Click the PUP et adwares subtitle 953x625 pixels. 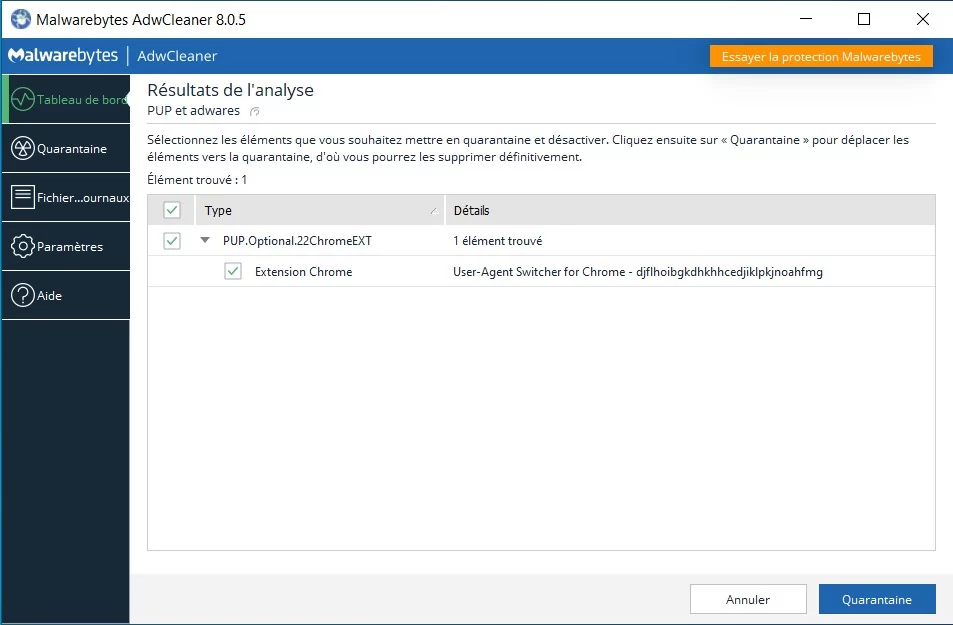pos(193,111)
